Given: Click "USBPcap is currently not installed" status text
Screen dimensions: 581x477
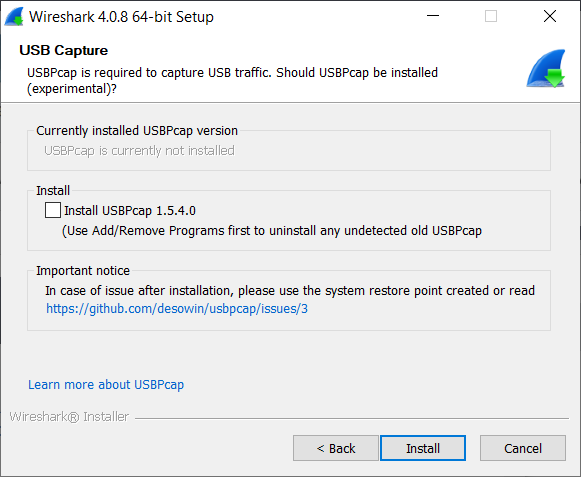Looking at the screenshot, I should 139,150.
